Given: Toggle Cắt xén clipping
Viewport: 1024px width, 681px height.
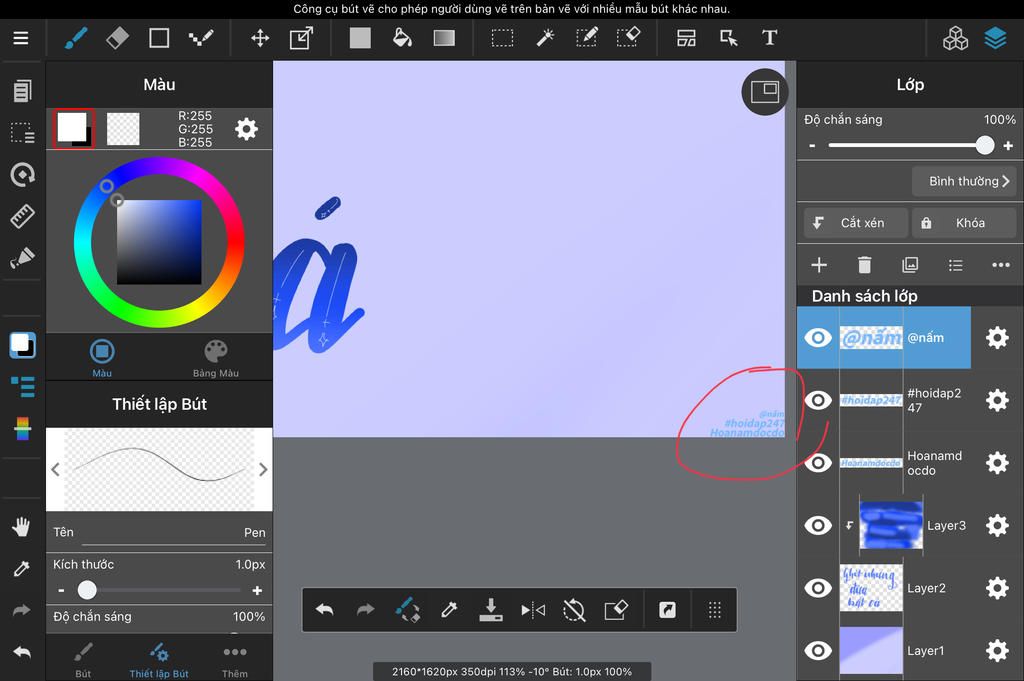Looking at the screenshot, I should 856,223.
